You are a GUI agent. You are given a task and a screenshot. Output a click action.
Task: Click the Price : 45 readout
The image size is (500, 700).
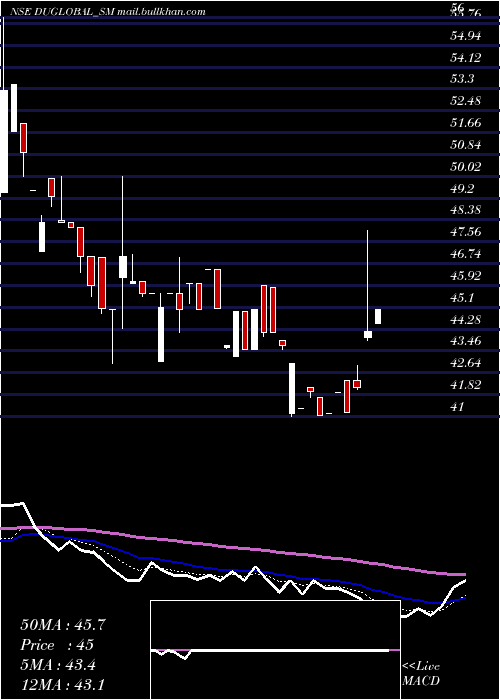(57, 645)
